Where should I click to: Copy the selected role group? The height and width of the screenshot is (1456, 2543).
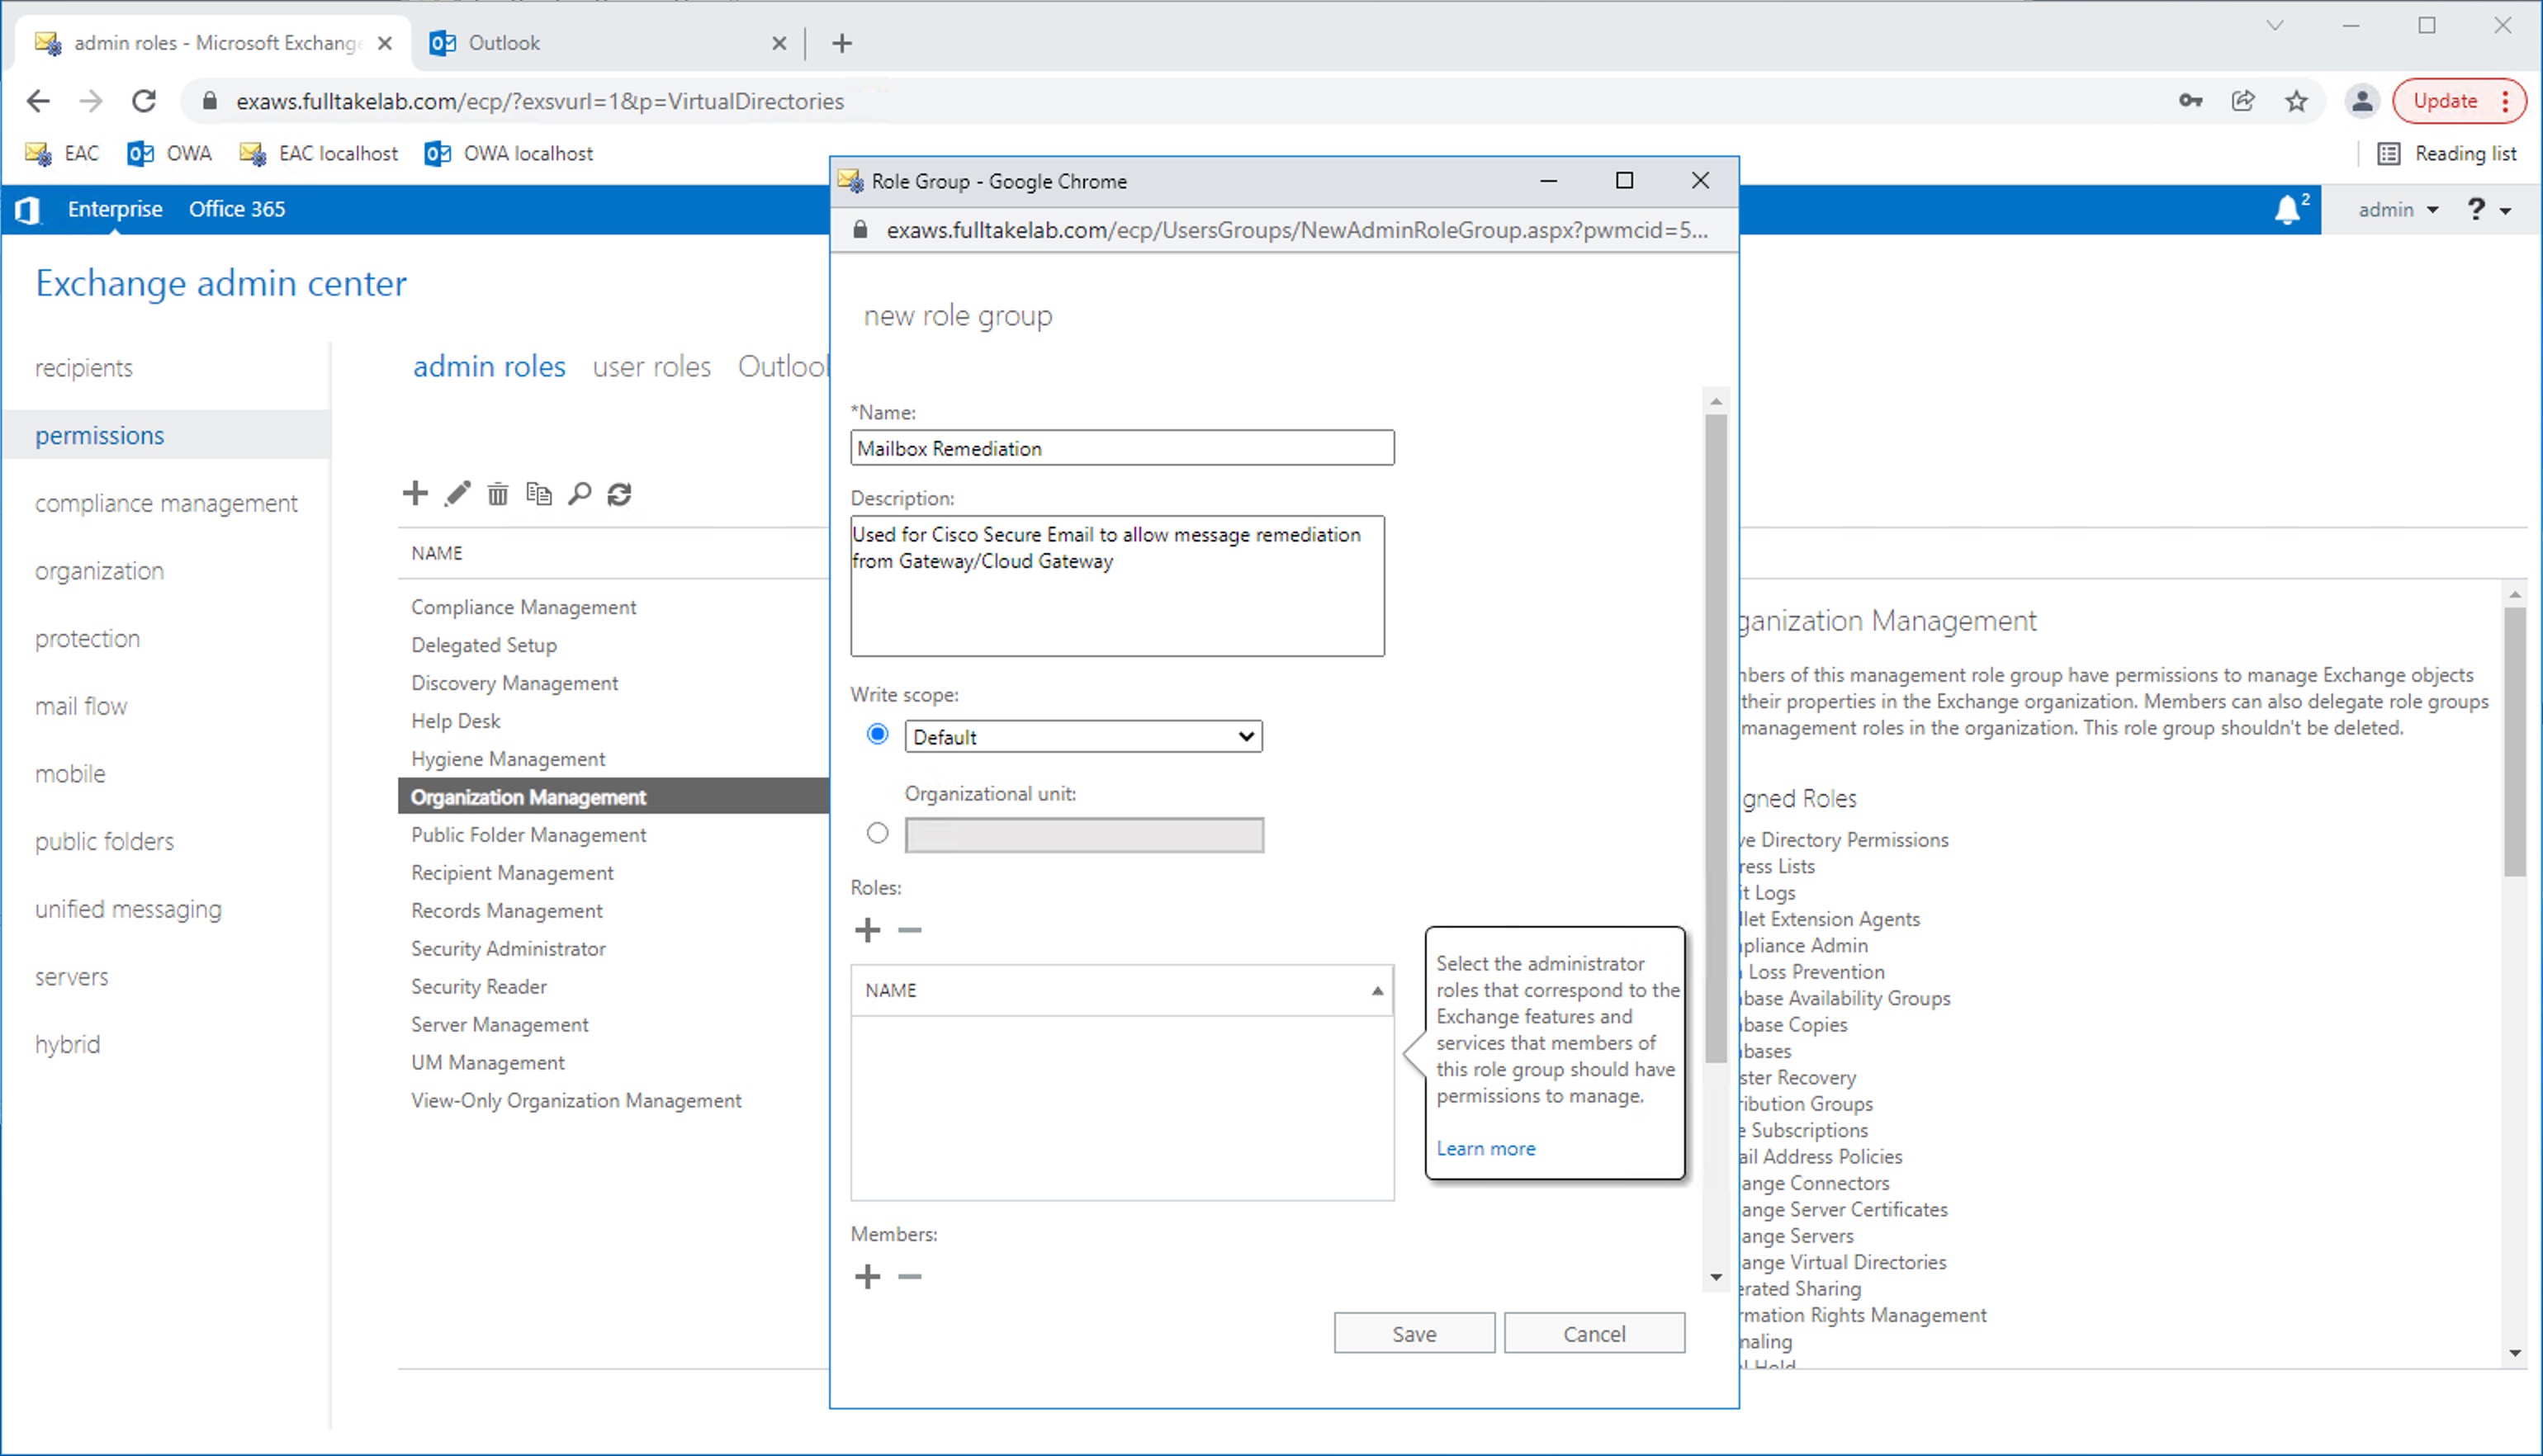[539, 493]
